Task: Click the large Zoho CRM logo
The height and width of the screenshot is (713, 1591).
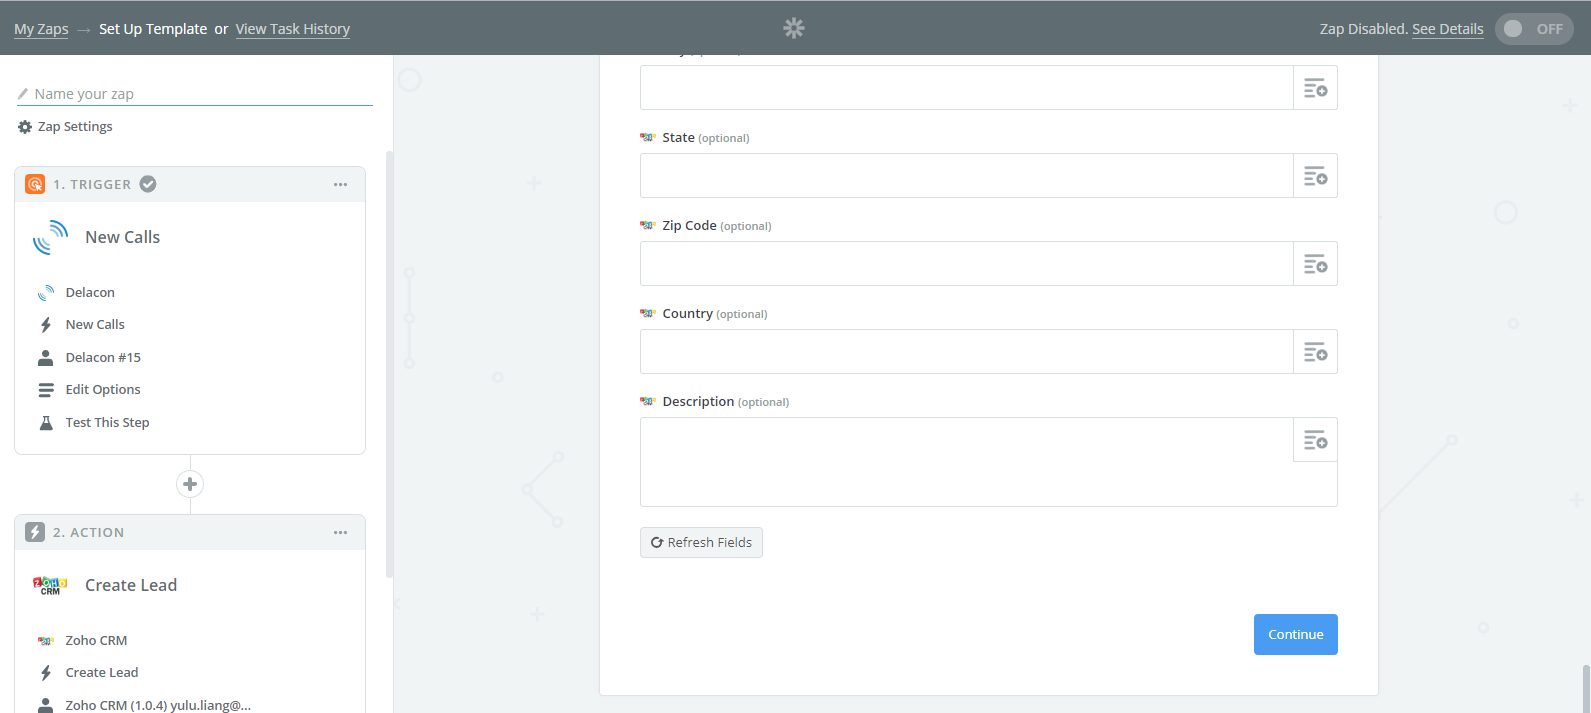Action: coord(50,585)
